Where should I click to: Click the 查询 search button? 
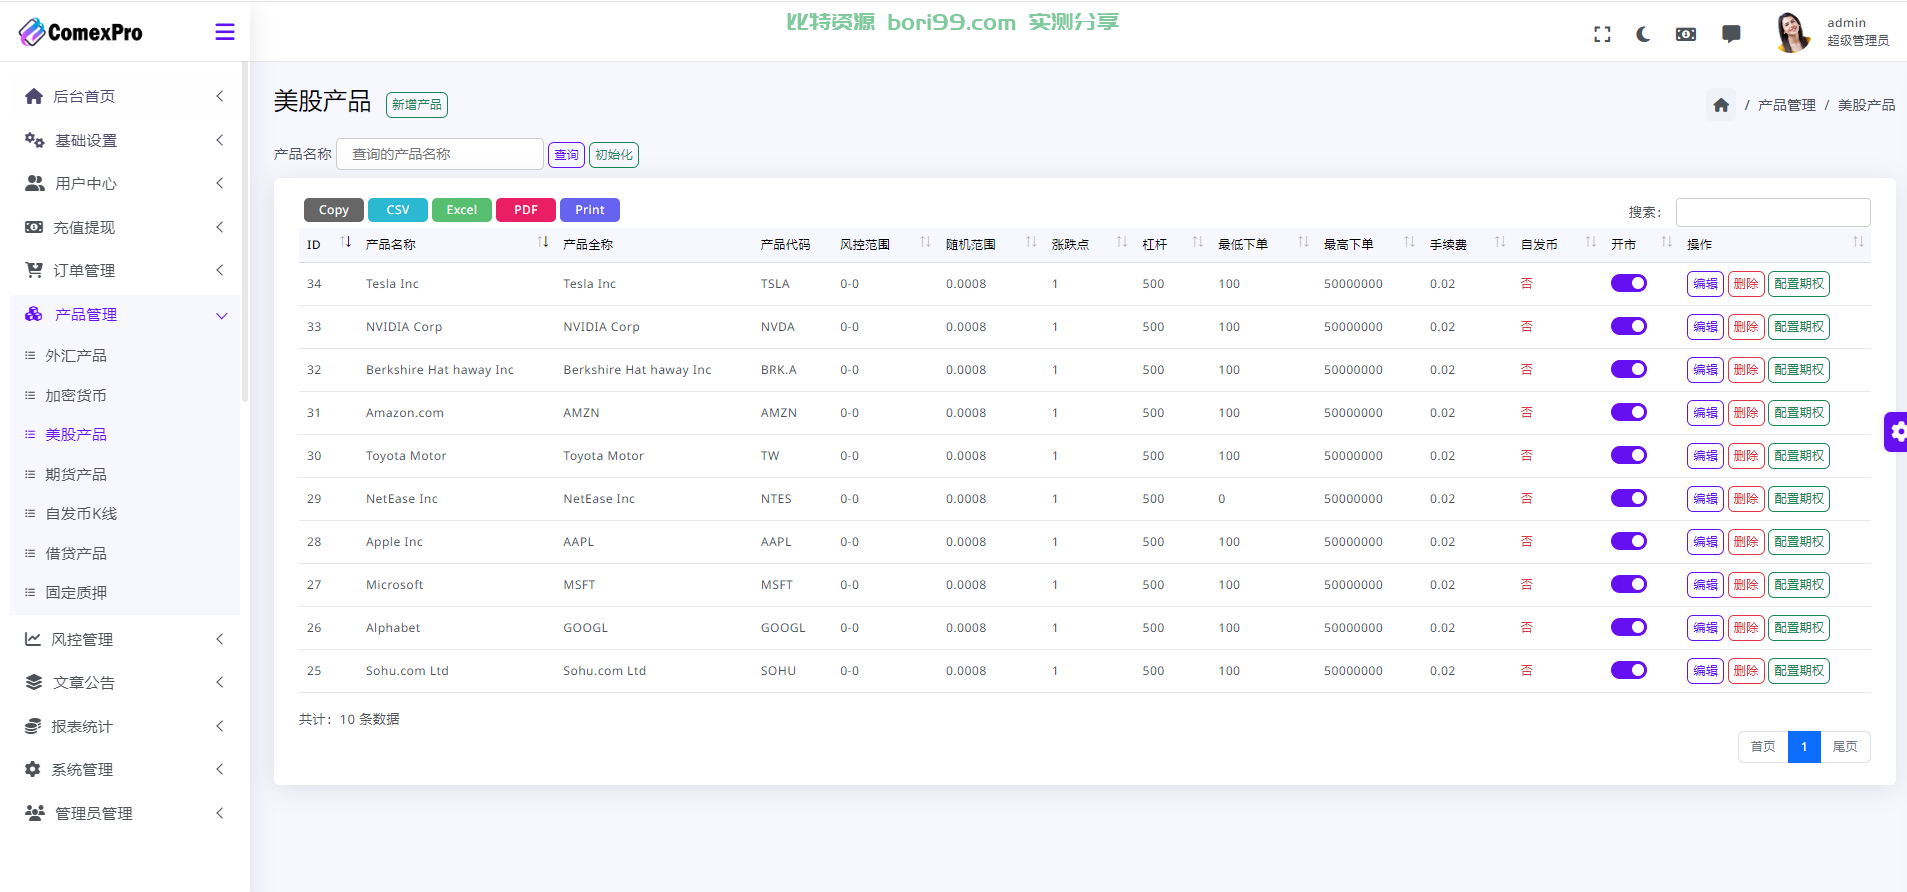click(x=566, y=155)
